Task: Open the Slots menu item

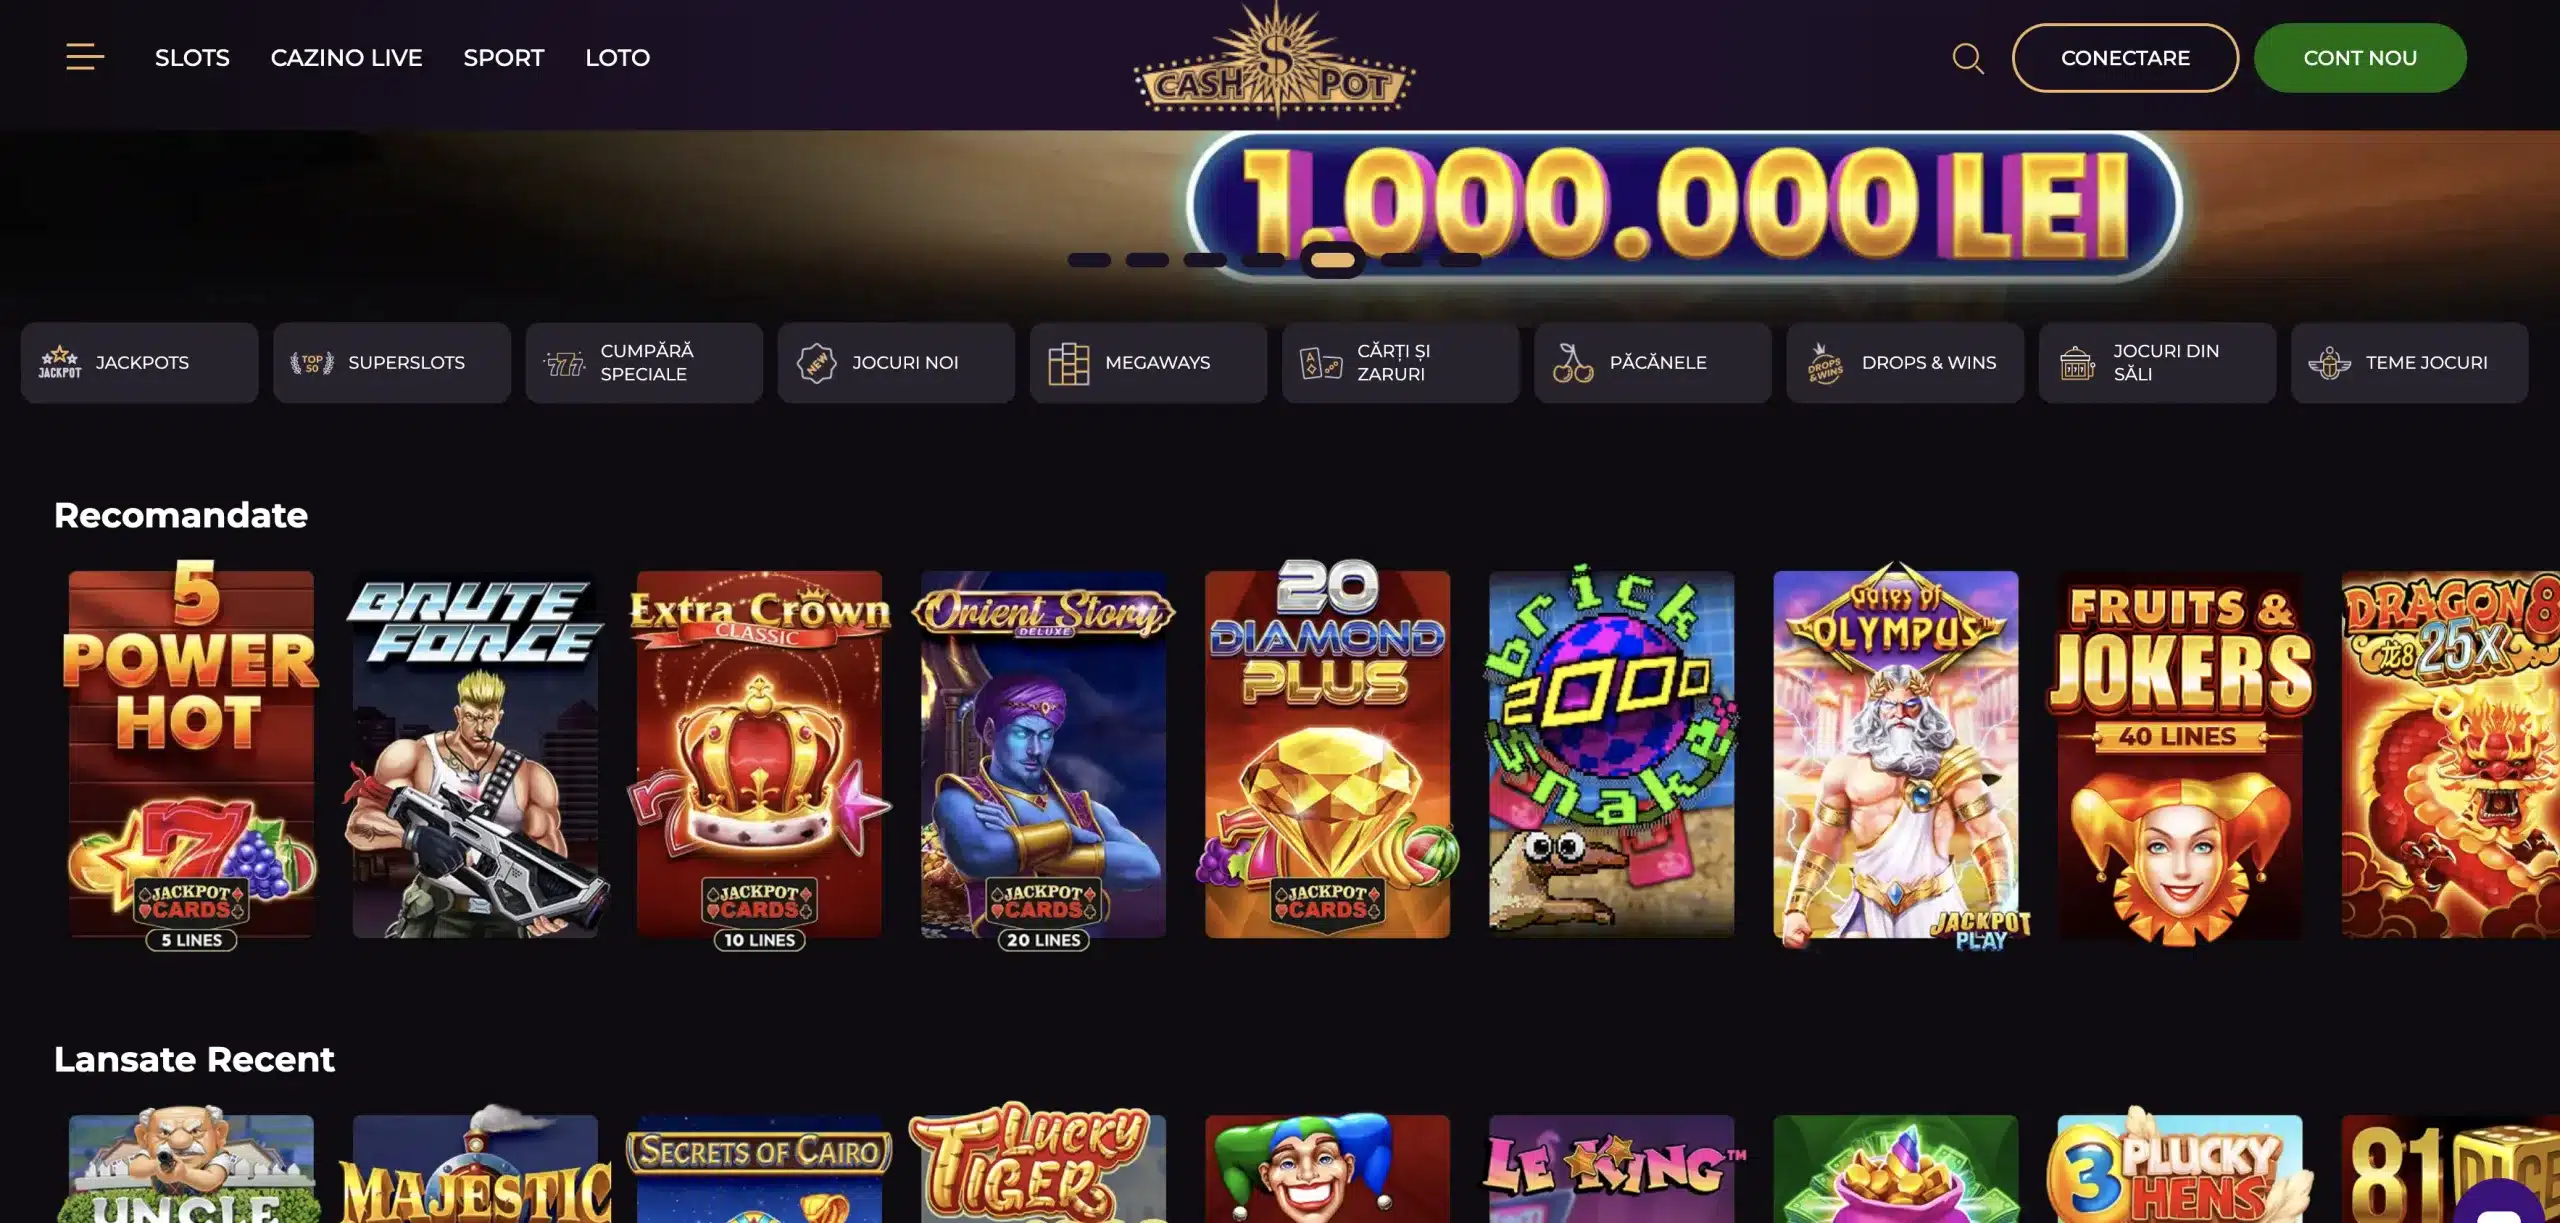Action: click(192, 58)
